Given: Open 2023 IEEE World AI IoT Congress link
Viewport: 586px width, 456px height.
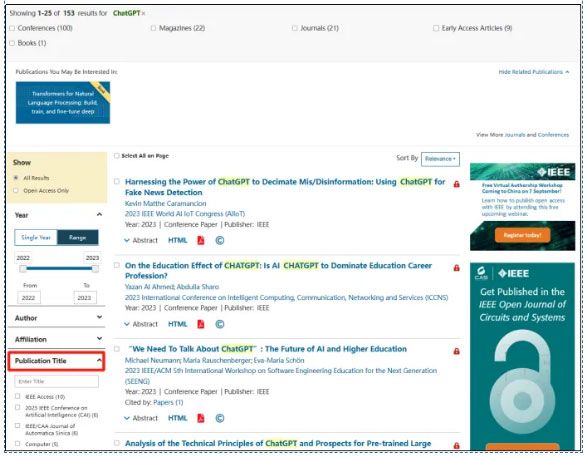Looking at the screenshot, I should pyautogui.click(x=185, y=214).
